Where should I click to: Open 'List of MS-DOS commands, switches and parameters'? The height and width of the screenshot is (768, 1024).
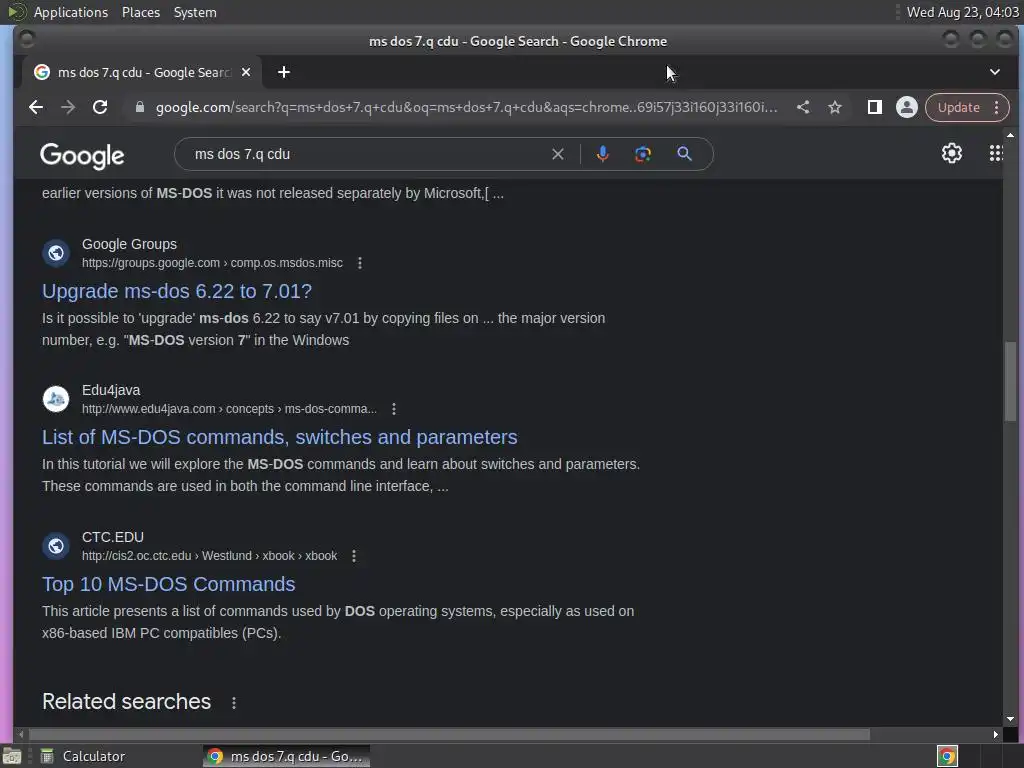(280, 437)
